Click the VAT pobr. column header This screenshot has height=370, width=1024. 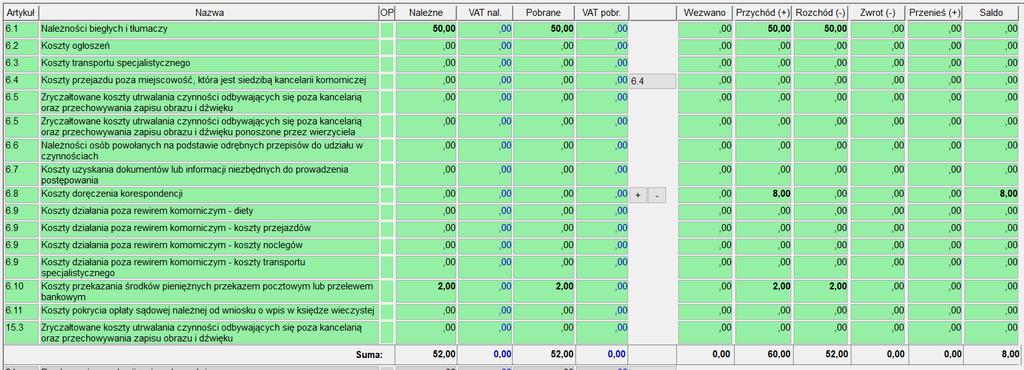coord(601,12)
